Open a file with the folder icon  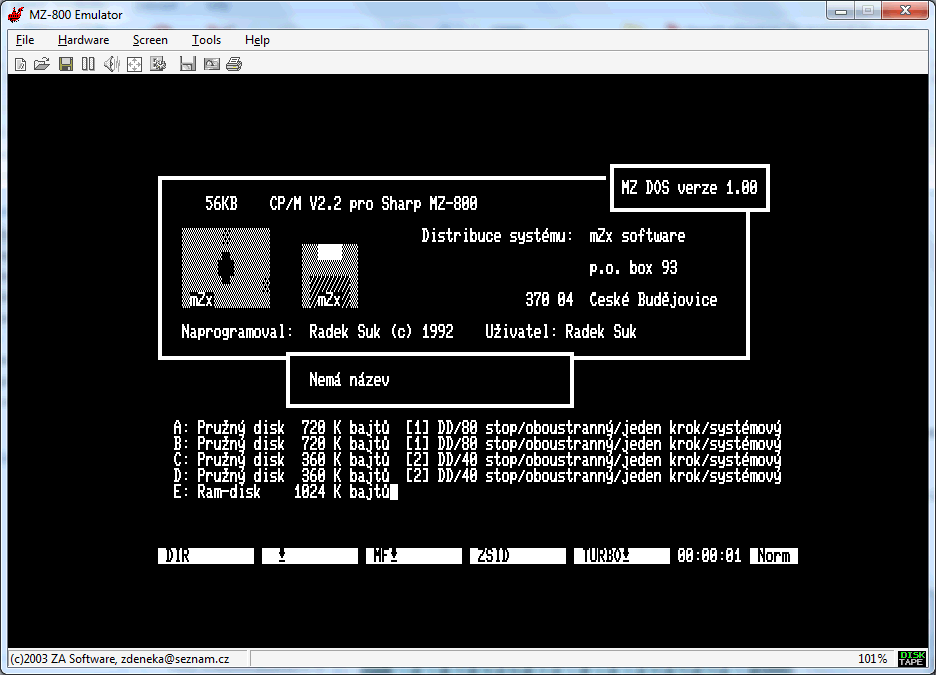[x=42, y=64]
